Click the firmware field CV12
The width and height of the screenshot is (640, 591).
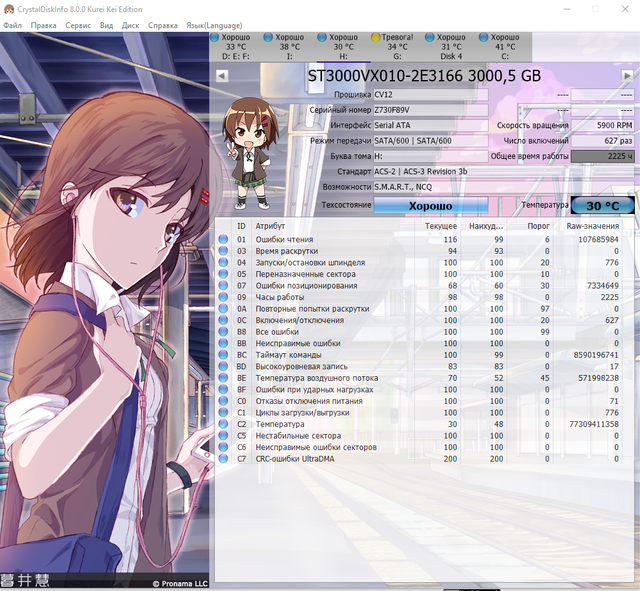[431, 95]
